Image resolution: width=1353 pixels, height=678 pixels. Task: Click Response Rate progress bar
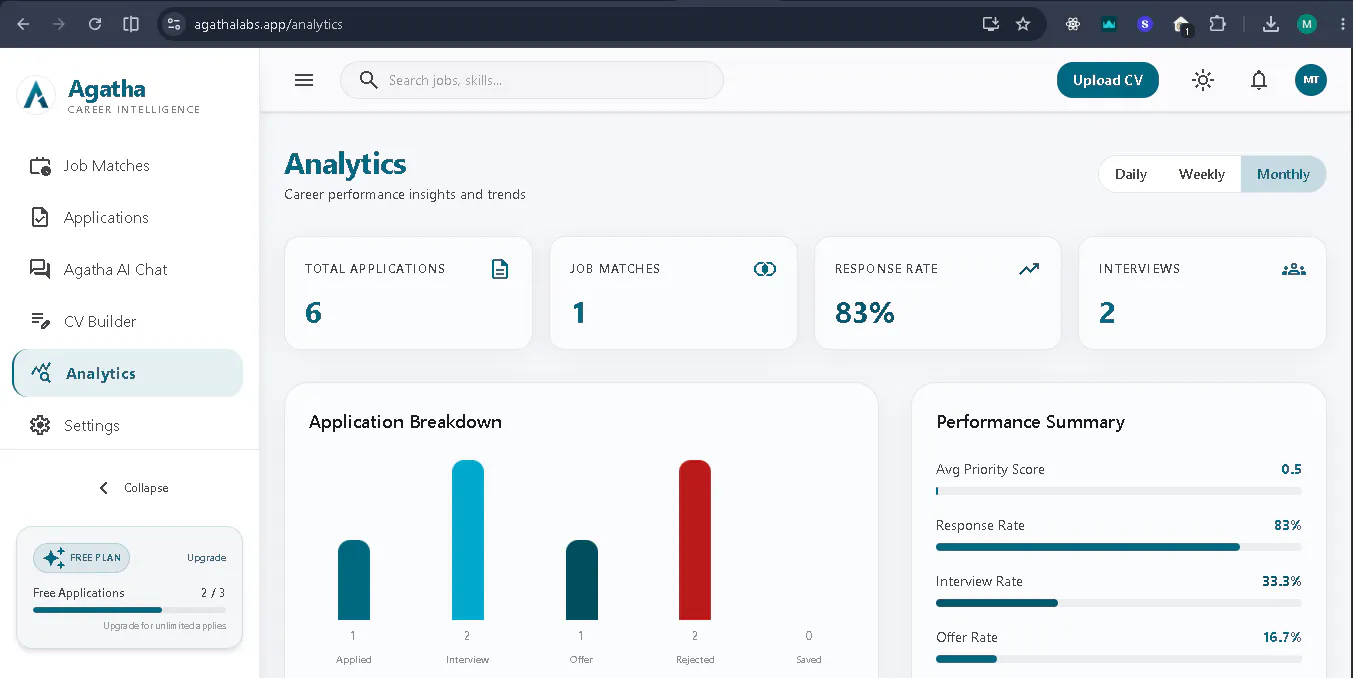click(1119, 547)
